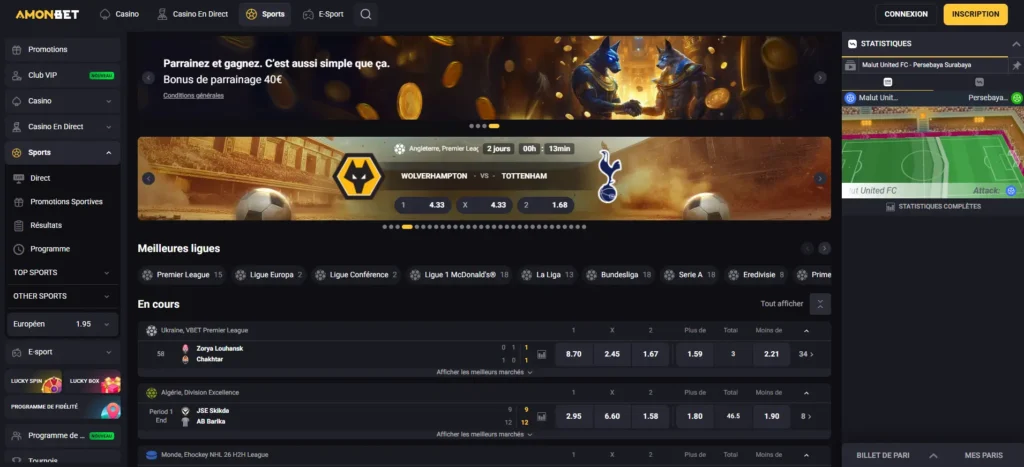Image resolution: width=1024 pixels, height=467 pixels.
Task: Filter by La Liga chip
Action: coord(547,275)
